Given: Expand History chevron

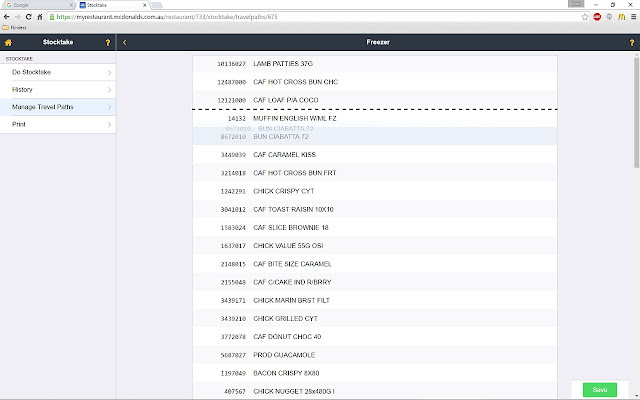Looking at the screenshot, I should pyautogui.click(x=109, y=90).
